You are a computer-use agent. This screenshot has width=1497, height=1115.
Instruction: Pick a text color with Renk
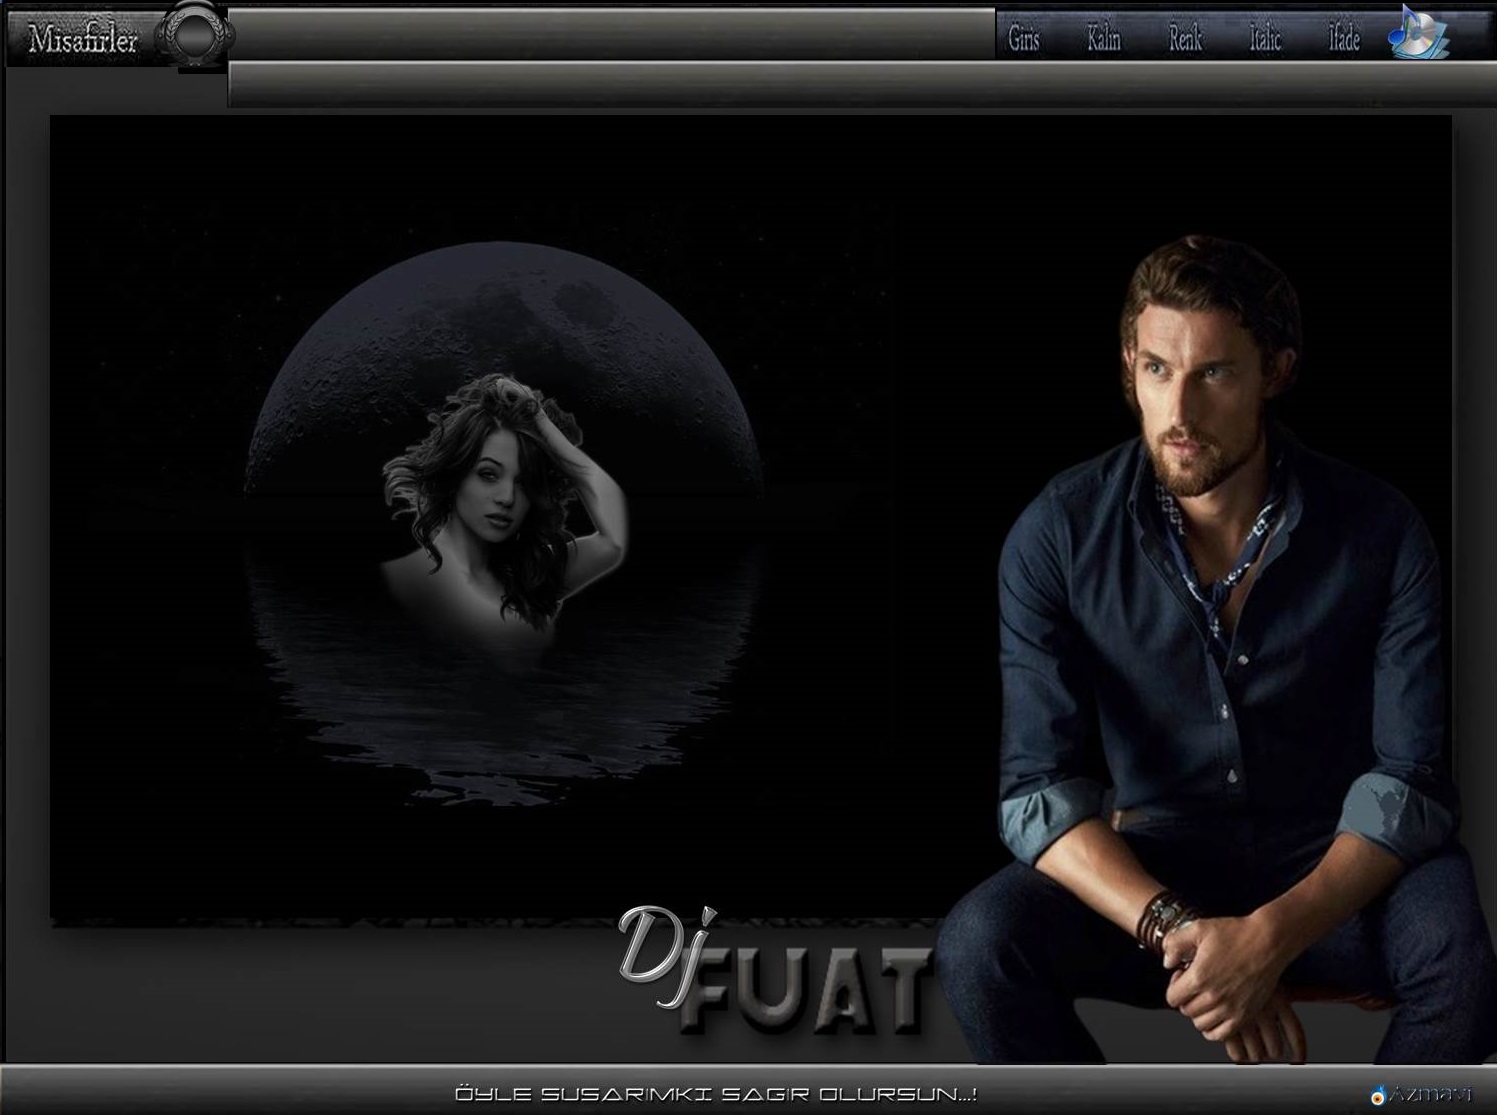click(x=1185, y=39)
